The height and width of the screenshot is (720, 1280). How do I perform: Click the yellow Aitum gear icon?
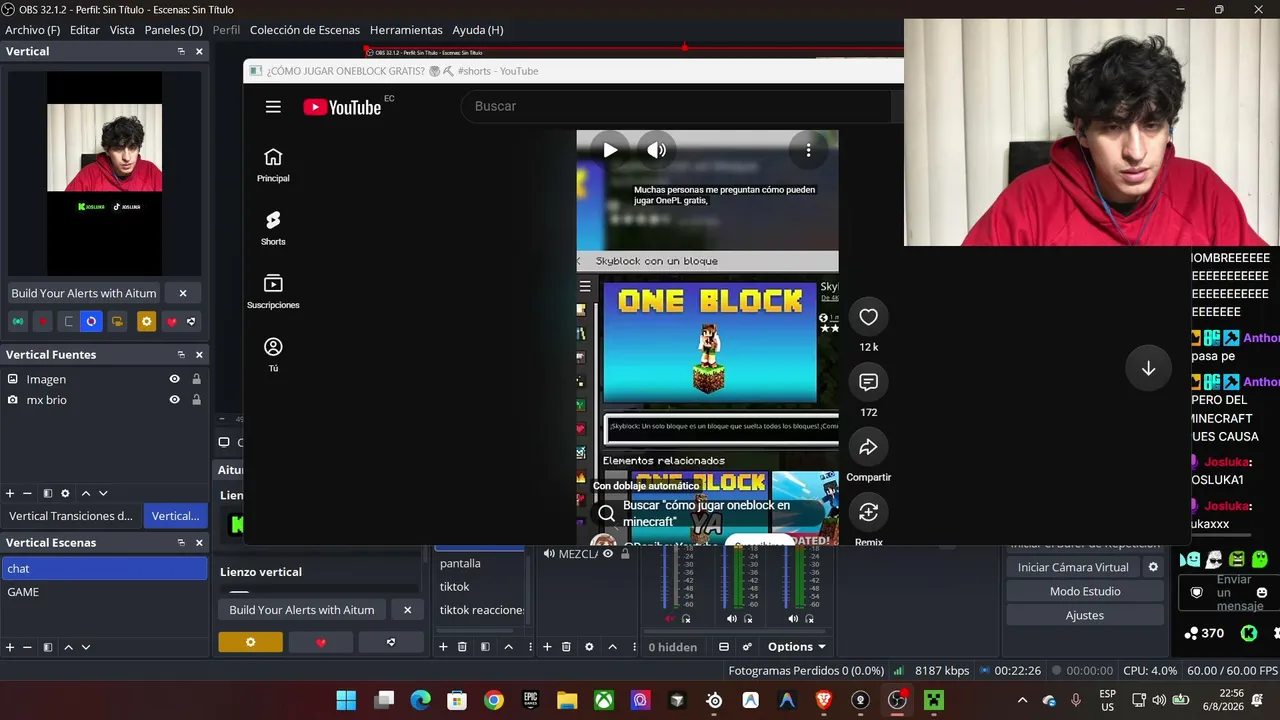point(147,321)
